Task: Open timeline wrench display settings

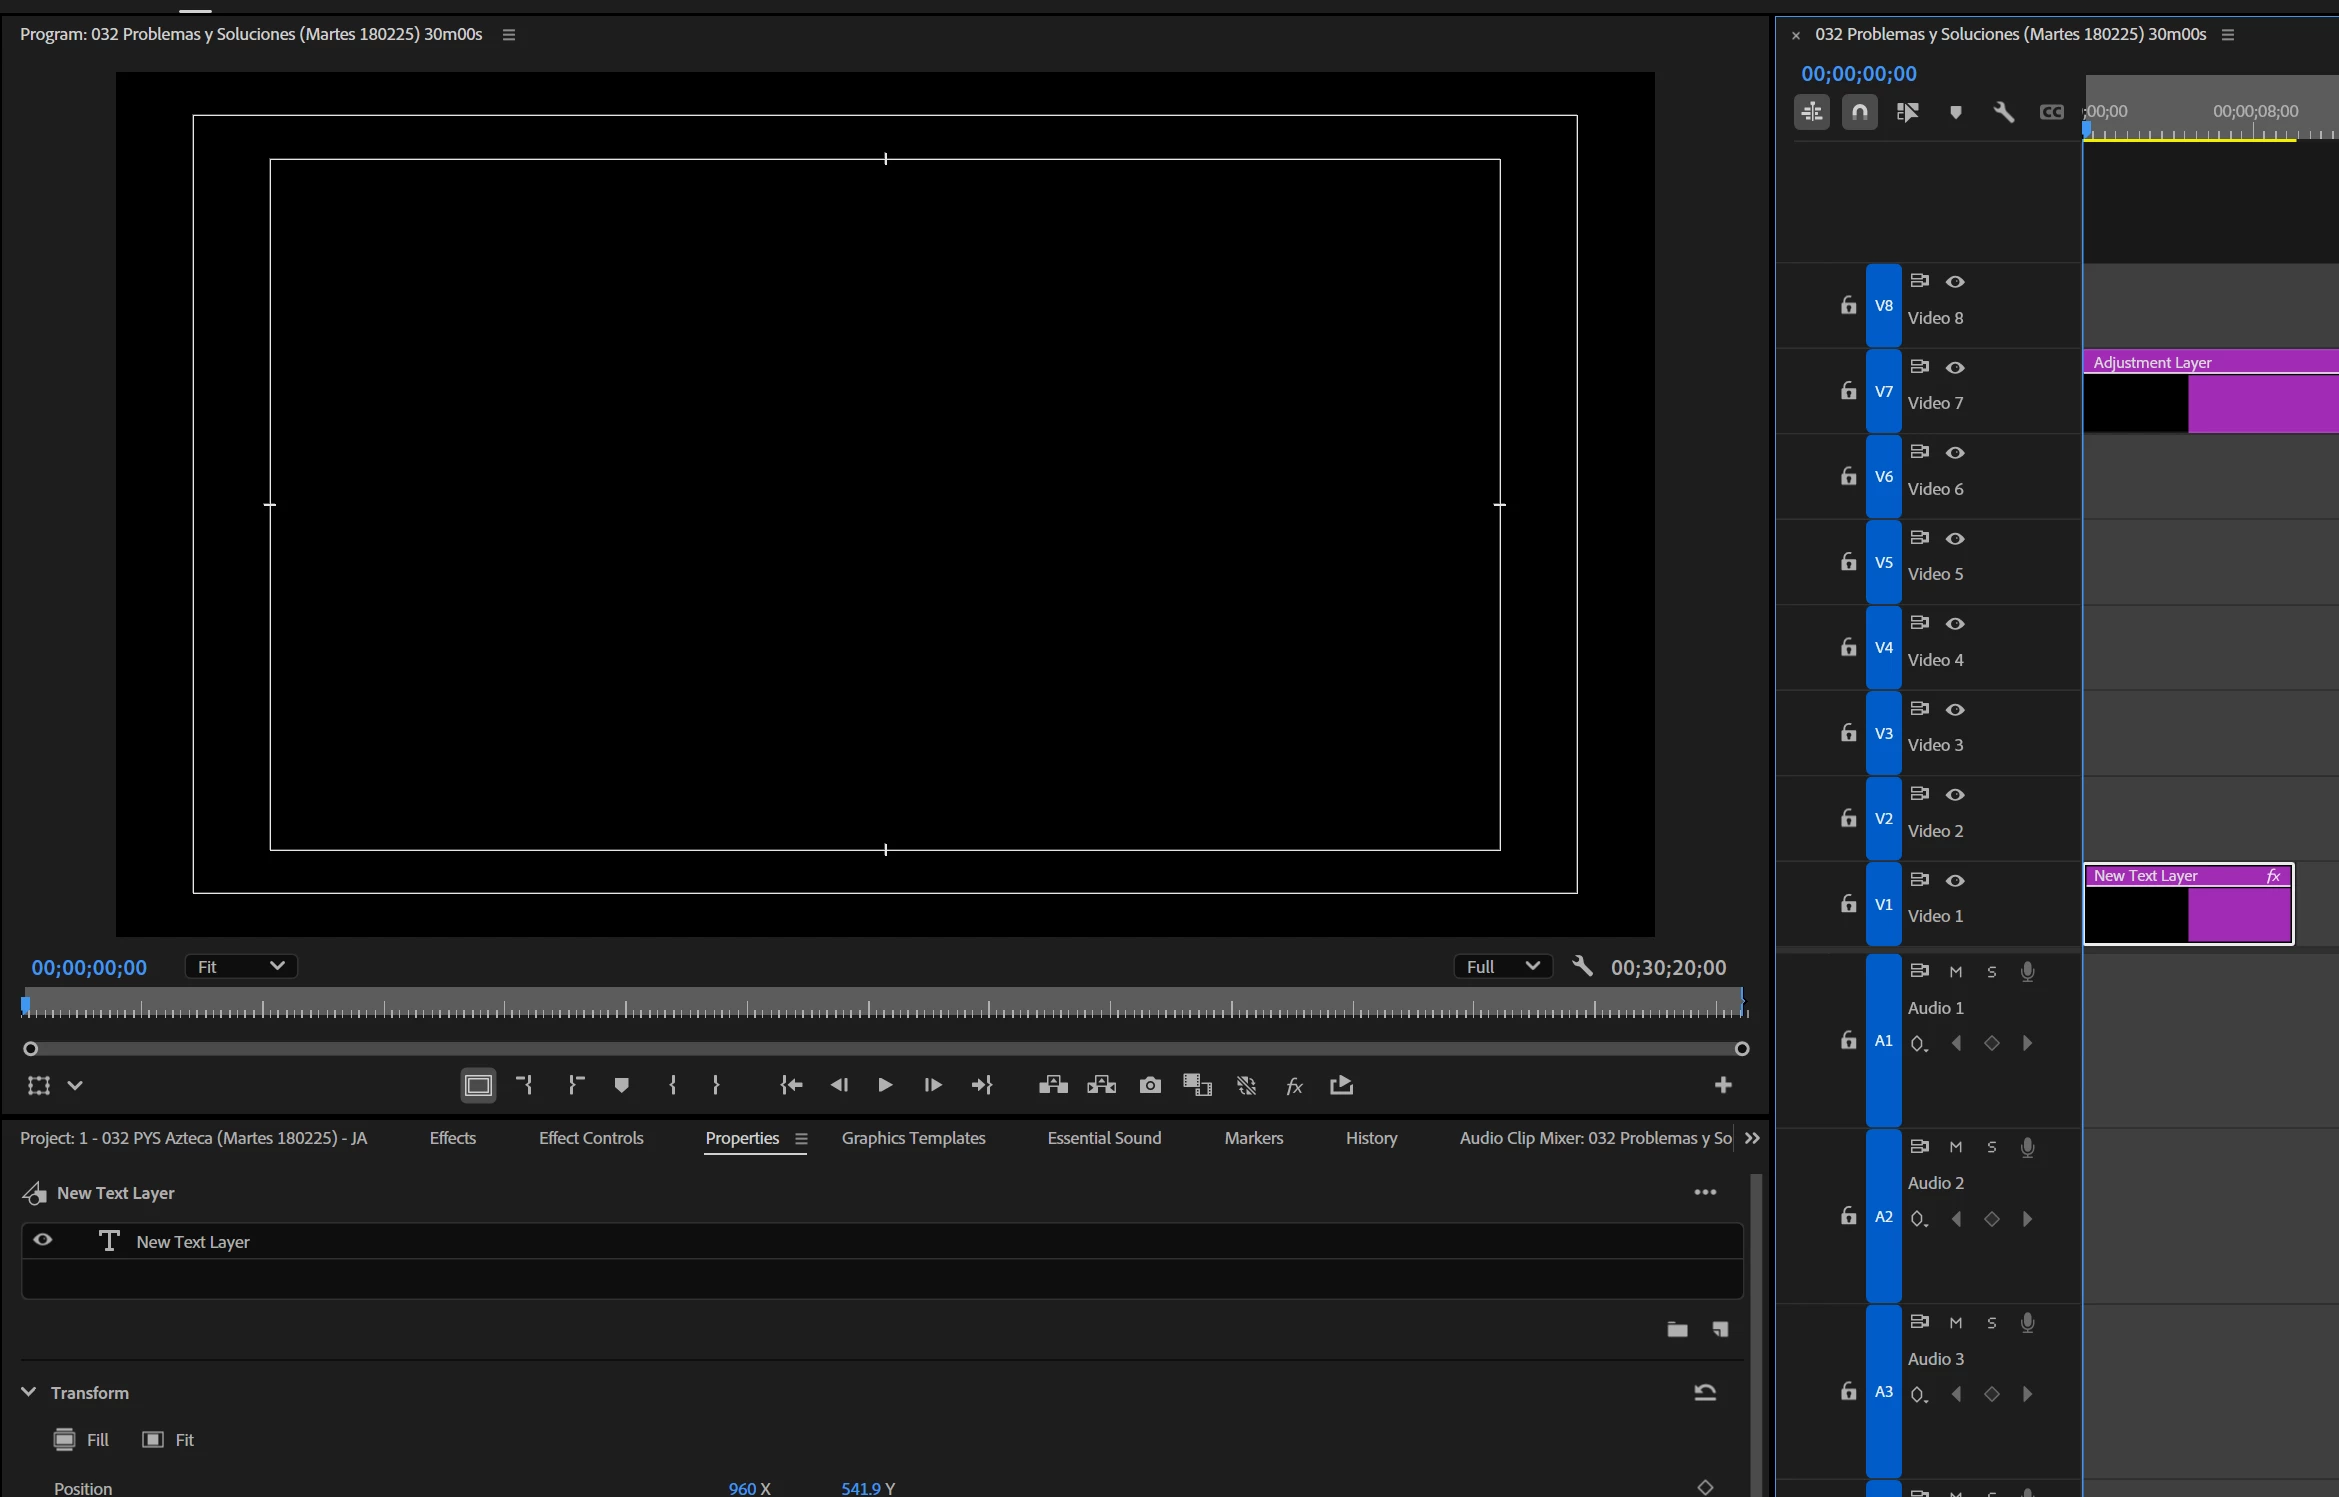Action: (x=2003, y=112)
